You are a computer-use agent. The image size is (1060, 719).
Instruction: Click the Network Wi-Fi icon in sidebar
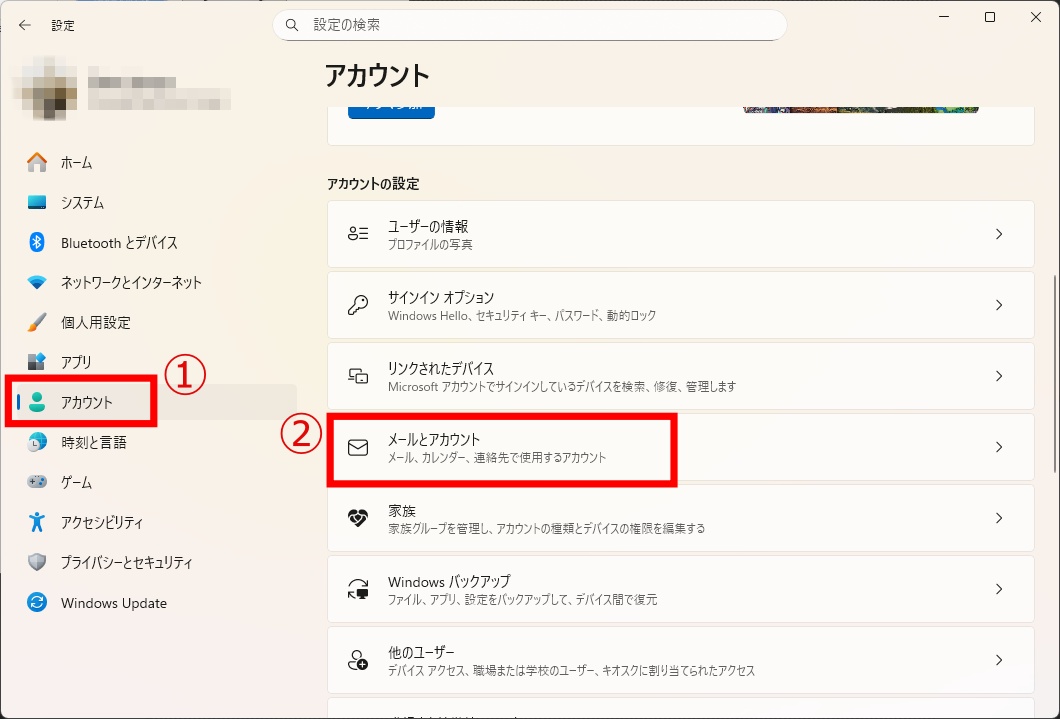pos(37,282)
